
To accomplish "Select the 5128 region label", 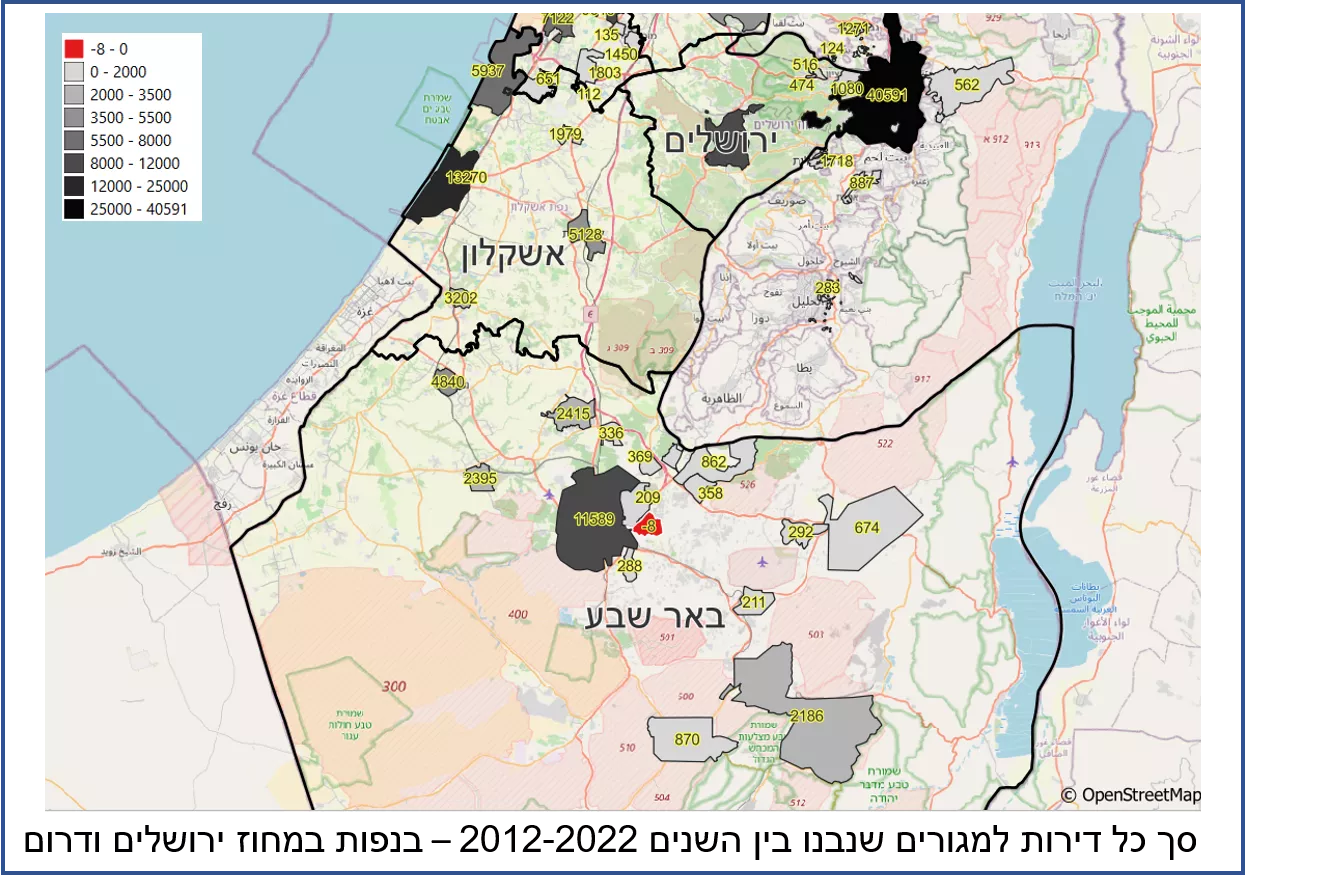I will 586,235.
